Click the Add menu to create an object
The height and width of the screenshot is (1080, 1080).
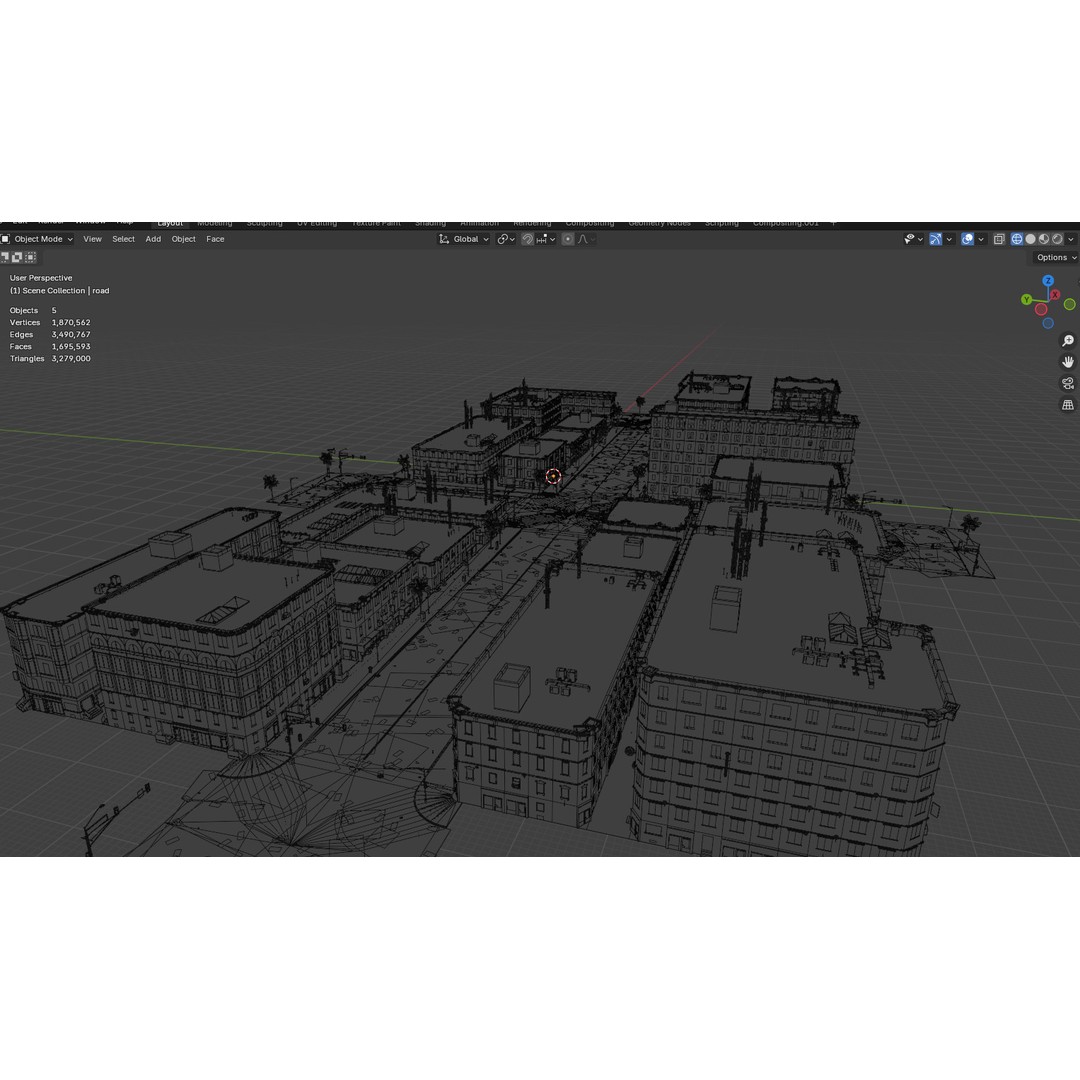pyautogui.click(x=152, y=239)
